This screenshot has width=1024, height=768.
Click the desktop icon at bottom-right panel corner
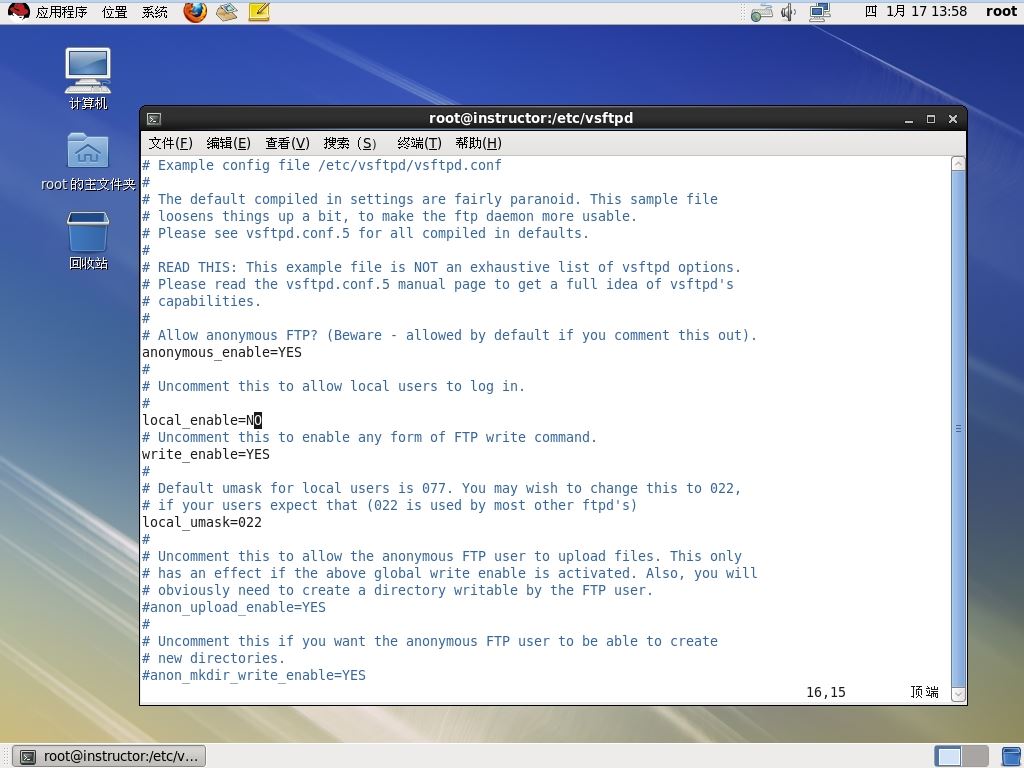pos(1012,756)
